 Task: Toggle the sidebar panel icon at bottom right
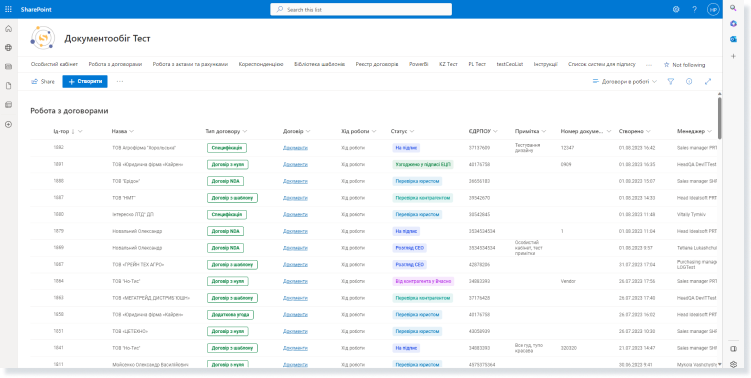pos(733,348)
